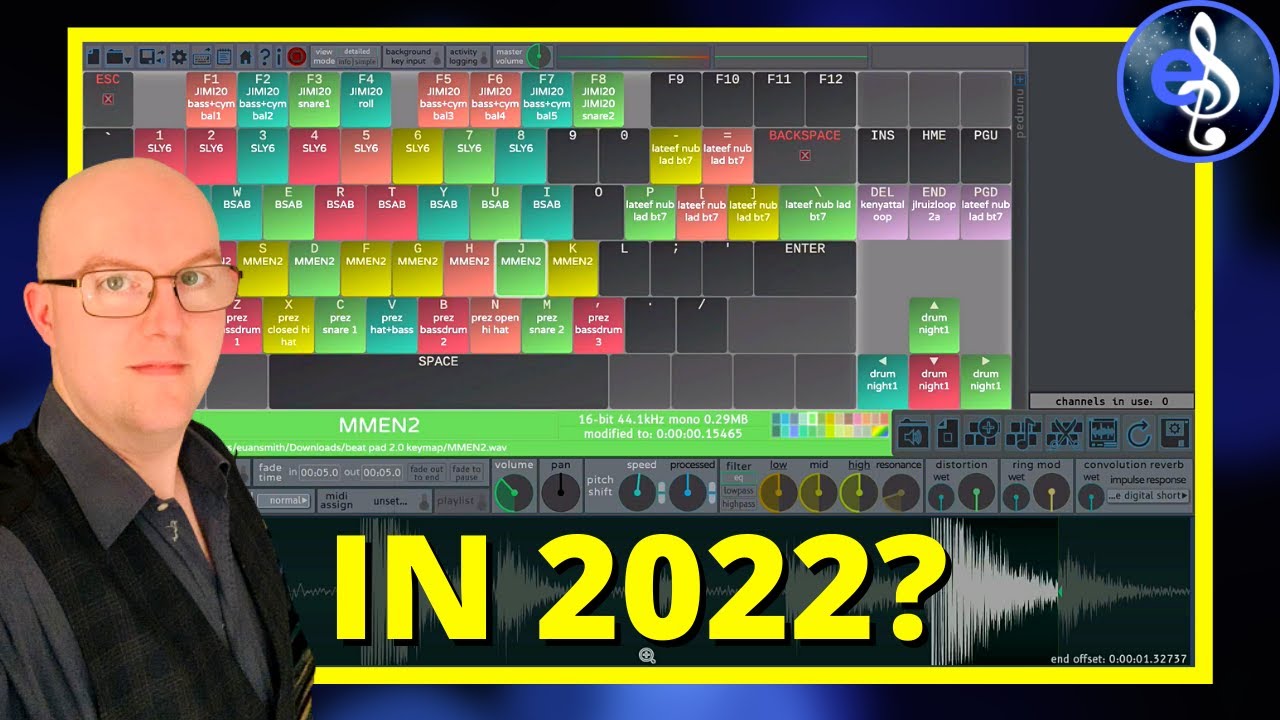Select the 'detailed' view mode
The height and width of the screenshot is (720, 1280).
(357, 51)
